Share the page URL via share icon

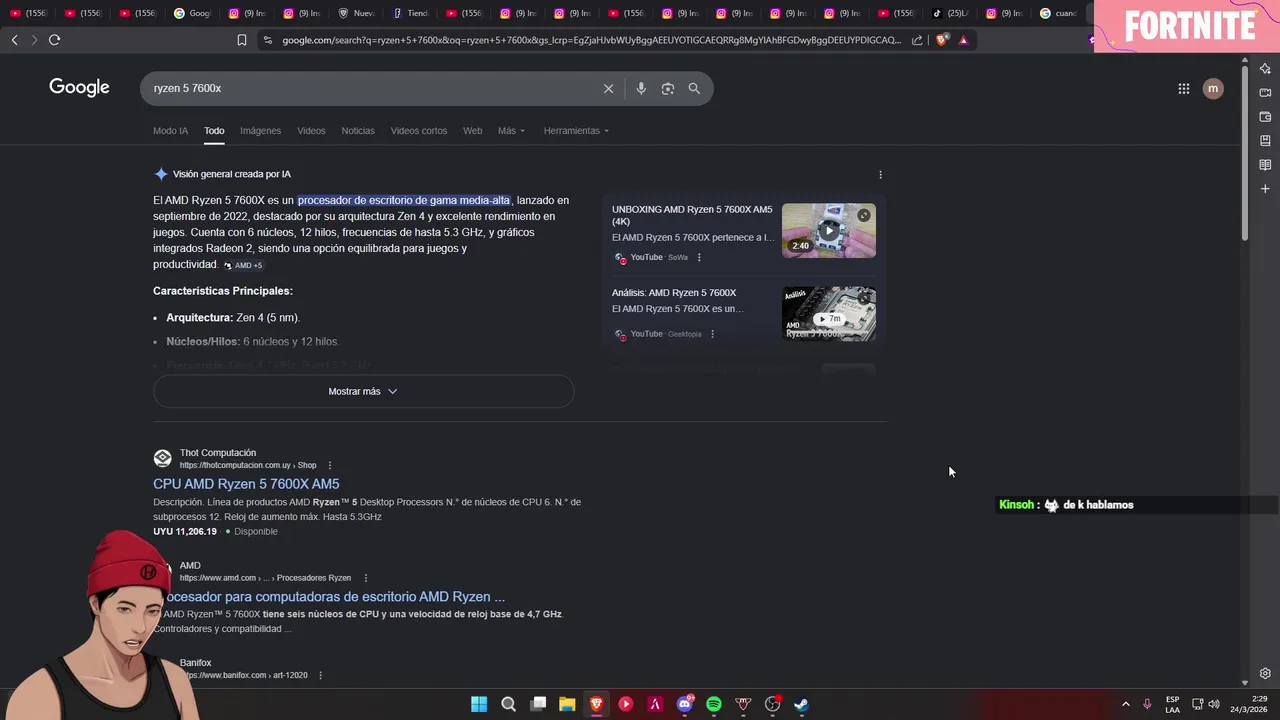(x=917, y=40)
